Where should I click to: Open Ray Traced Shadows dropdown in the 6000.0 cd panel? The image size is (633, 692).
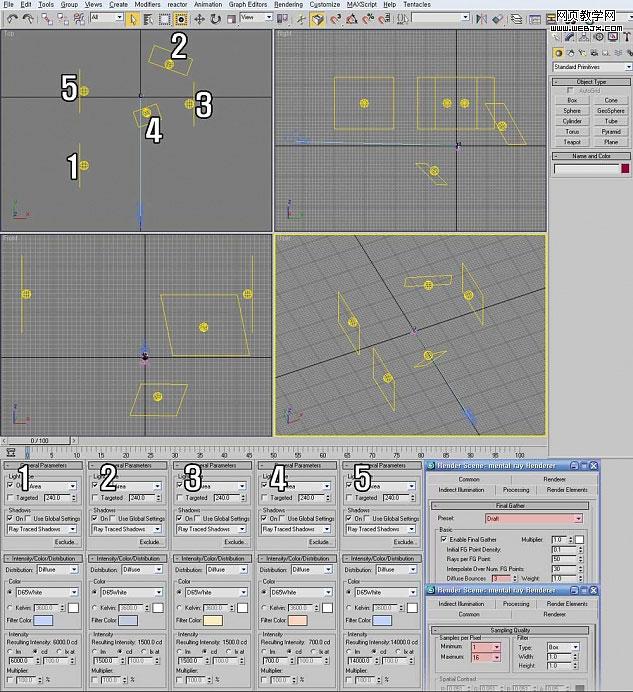(42, 529)
